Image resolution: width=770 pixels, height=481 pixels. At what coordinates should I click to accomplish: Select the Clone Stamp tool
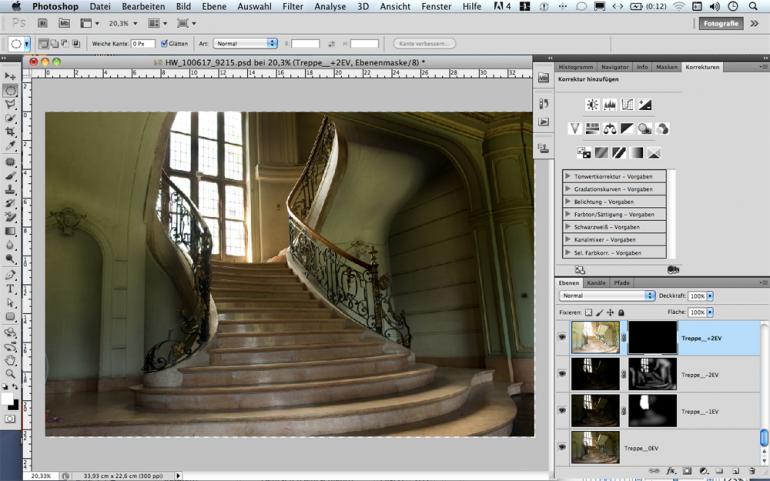pyautogui.click(x=10, y=190)
